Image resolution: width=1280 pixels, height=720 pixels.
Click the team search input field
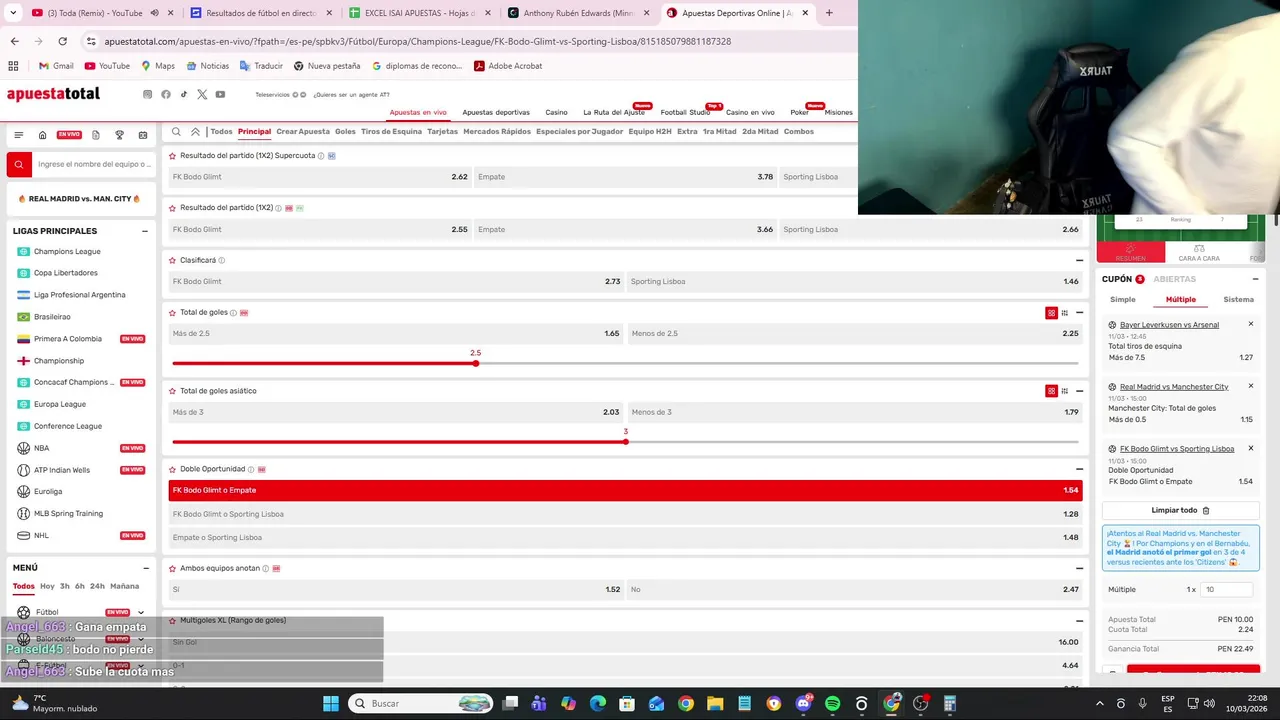[x=93, y=164]
